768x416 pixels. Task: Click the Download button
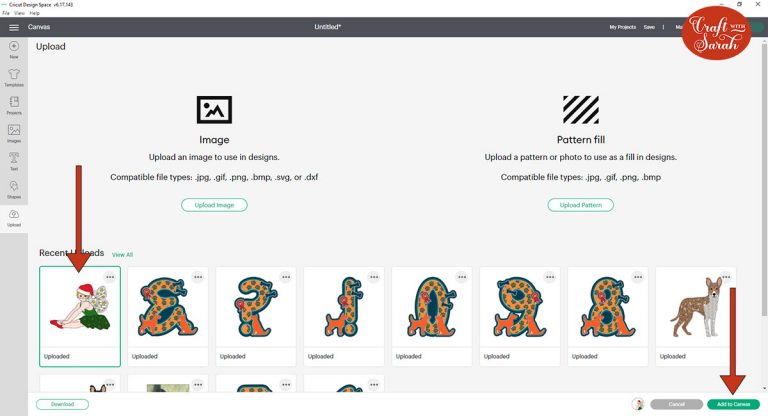[62, 404]
